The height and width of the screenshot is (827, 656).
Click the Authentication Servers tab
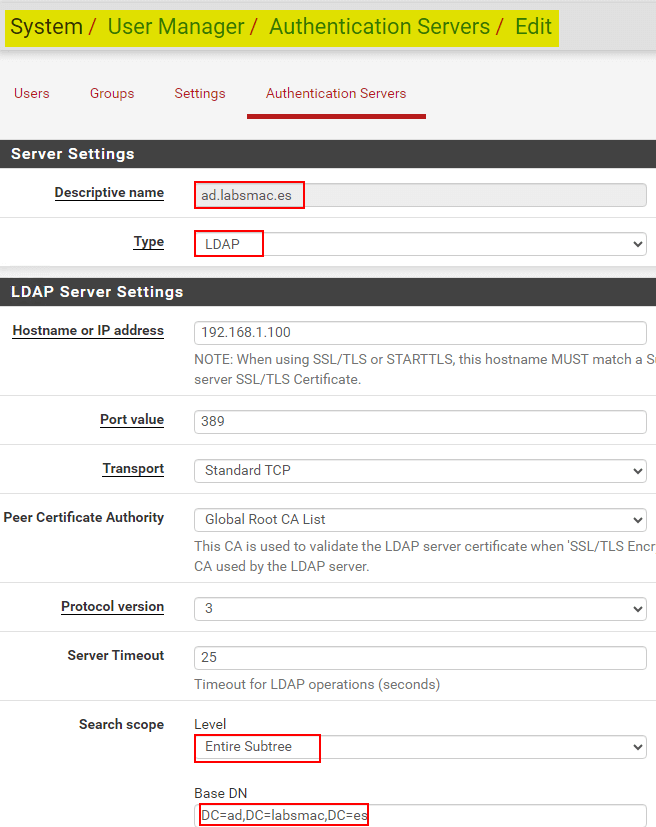click(336, 93)
